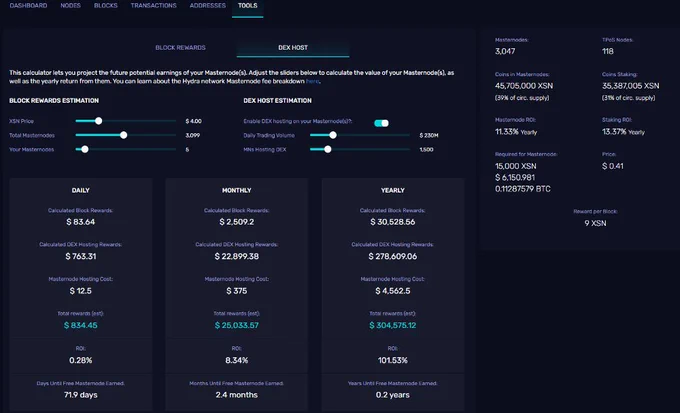Click MNs Hosting DEX value 1,500
This screenshot has height=413, width=680.
pyautogui.click(x=426, y=150)
